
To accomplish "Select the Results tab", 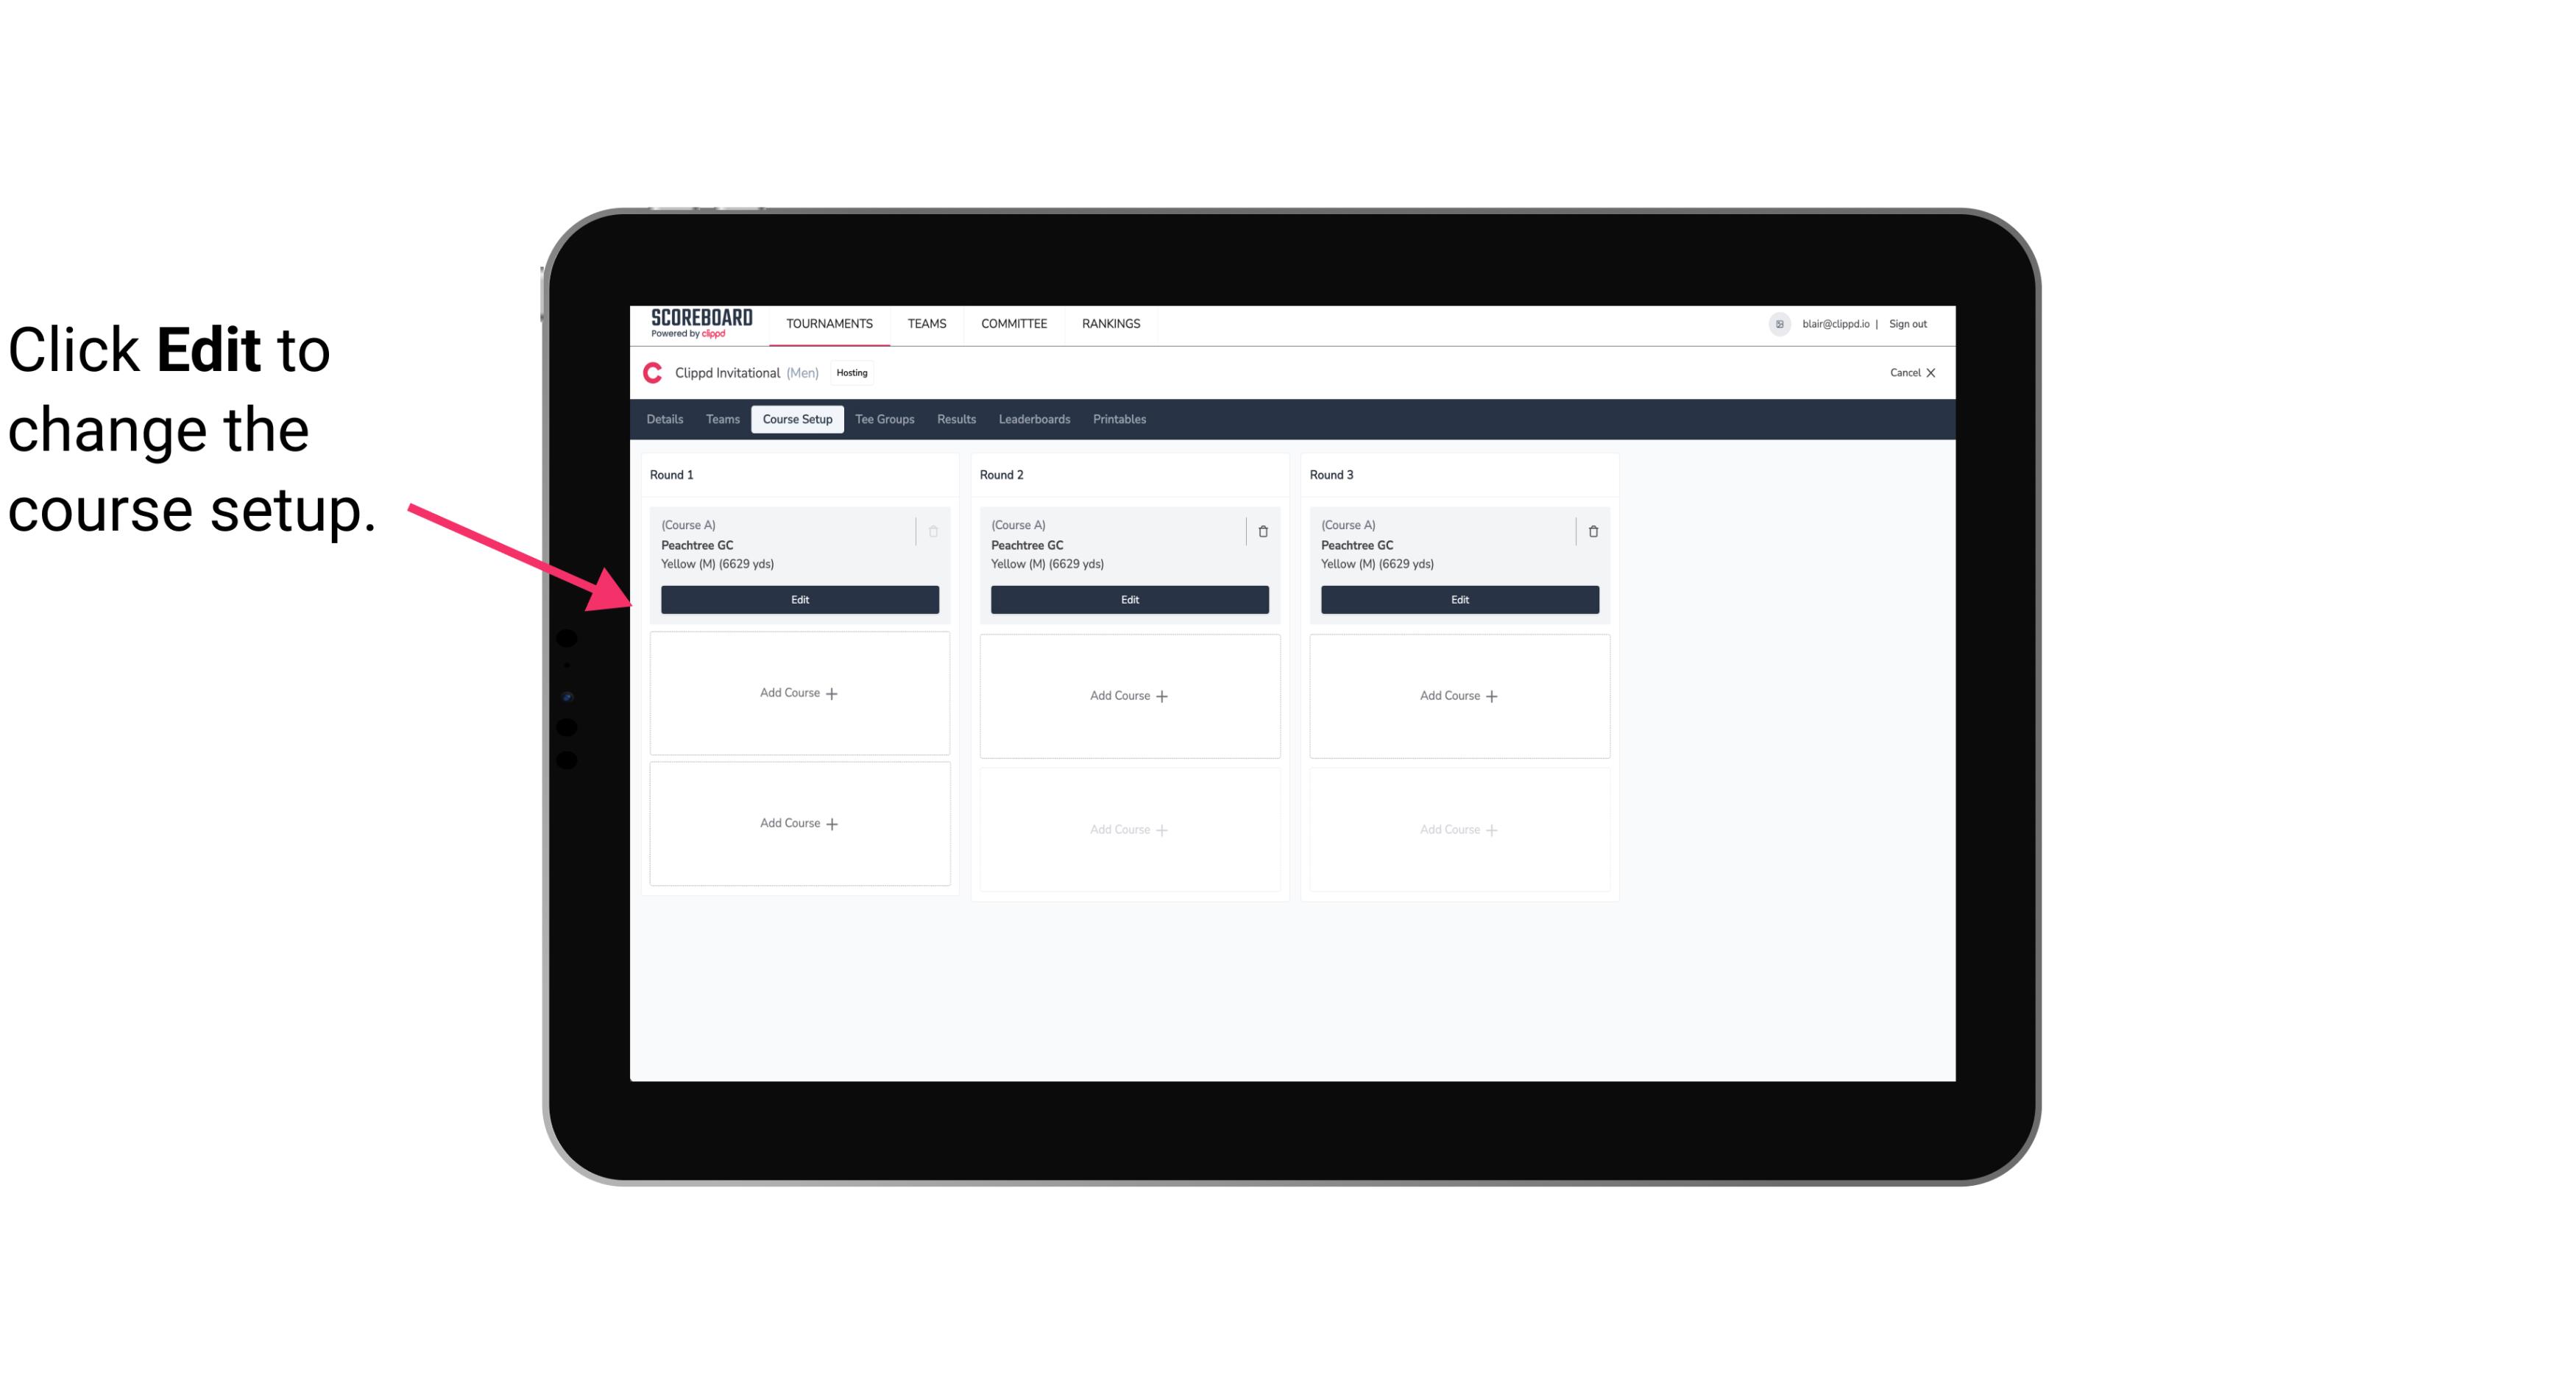I will click(x=957, y=420).
